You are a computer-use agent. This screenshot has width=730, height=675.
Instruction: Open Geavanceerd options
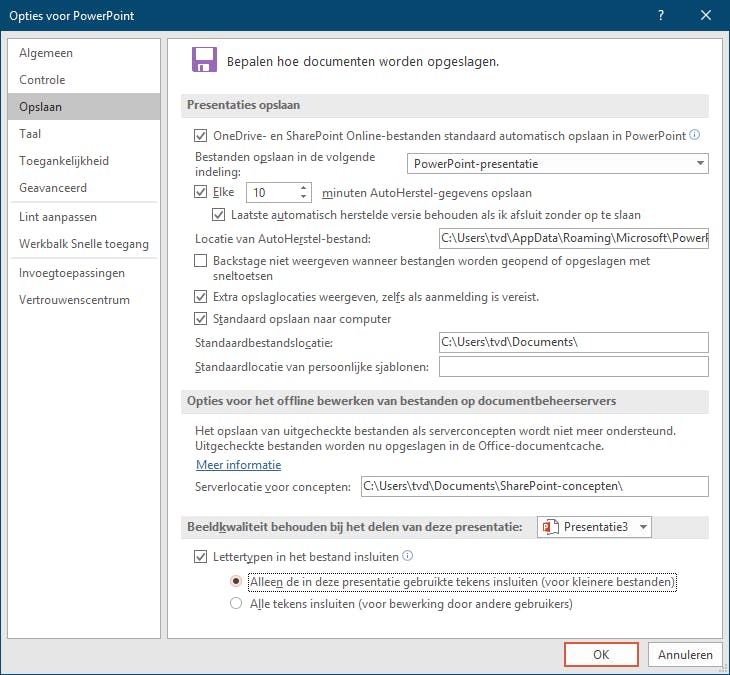pos(84,188)
